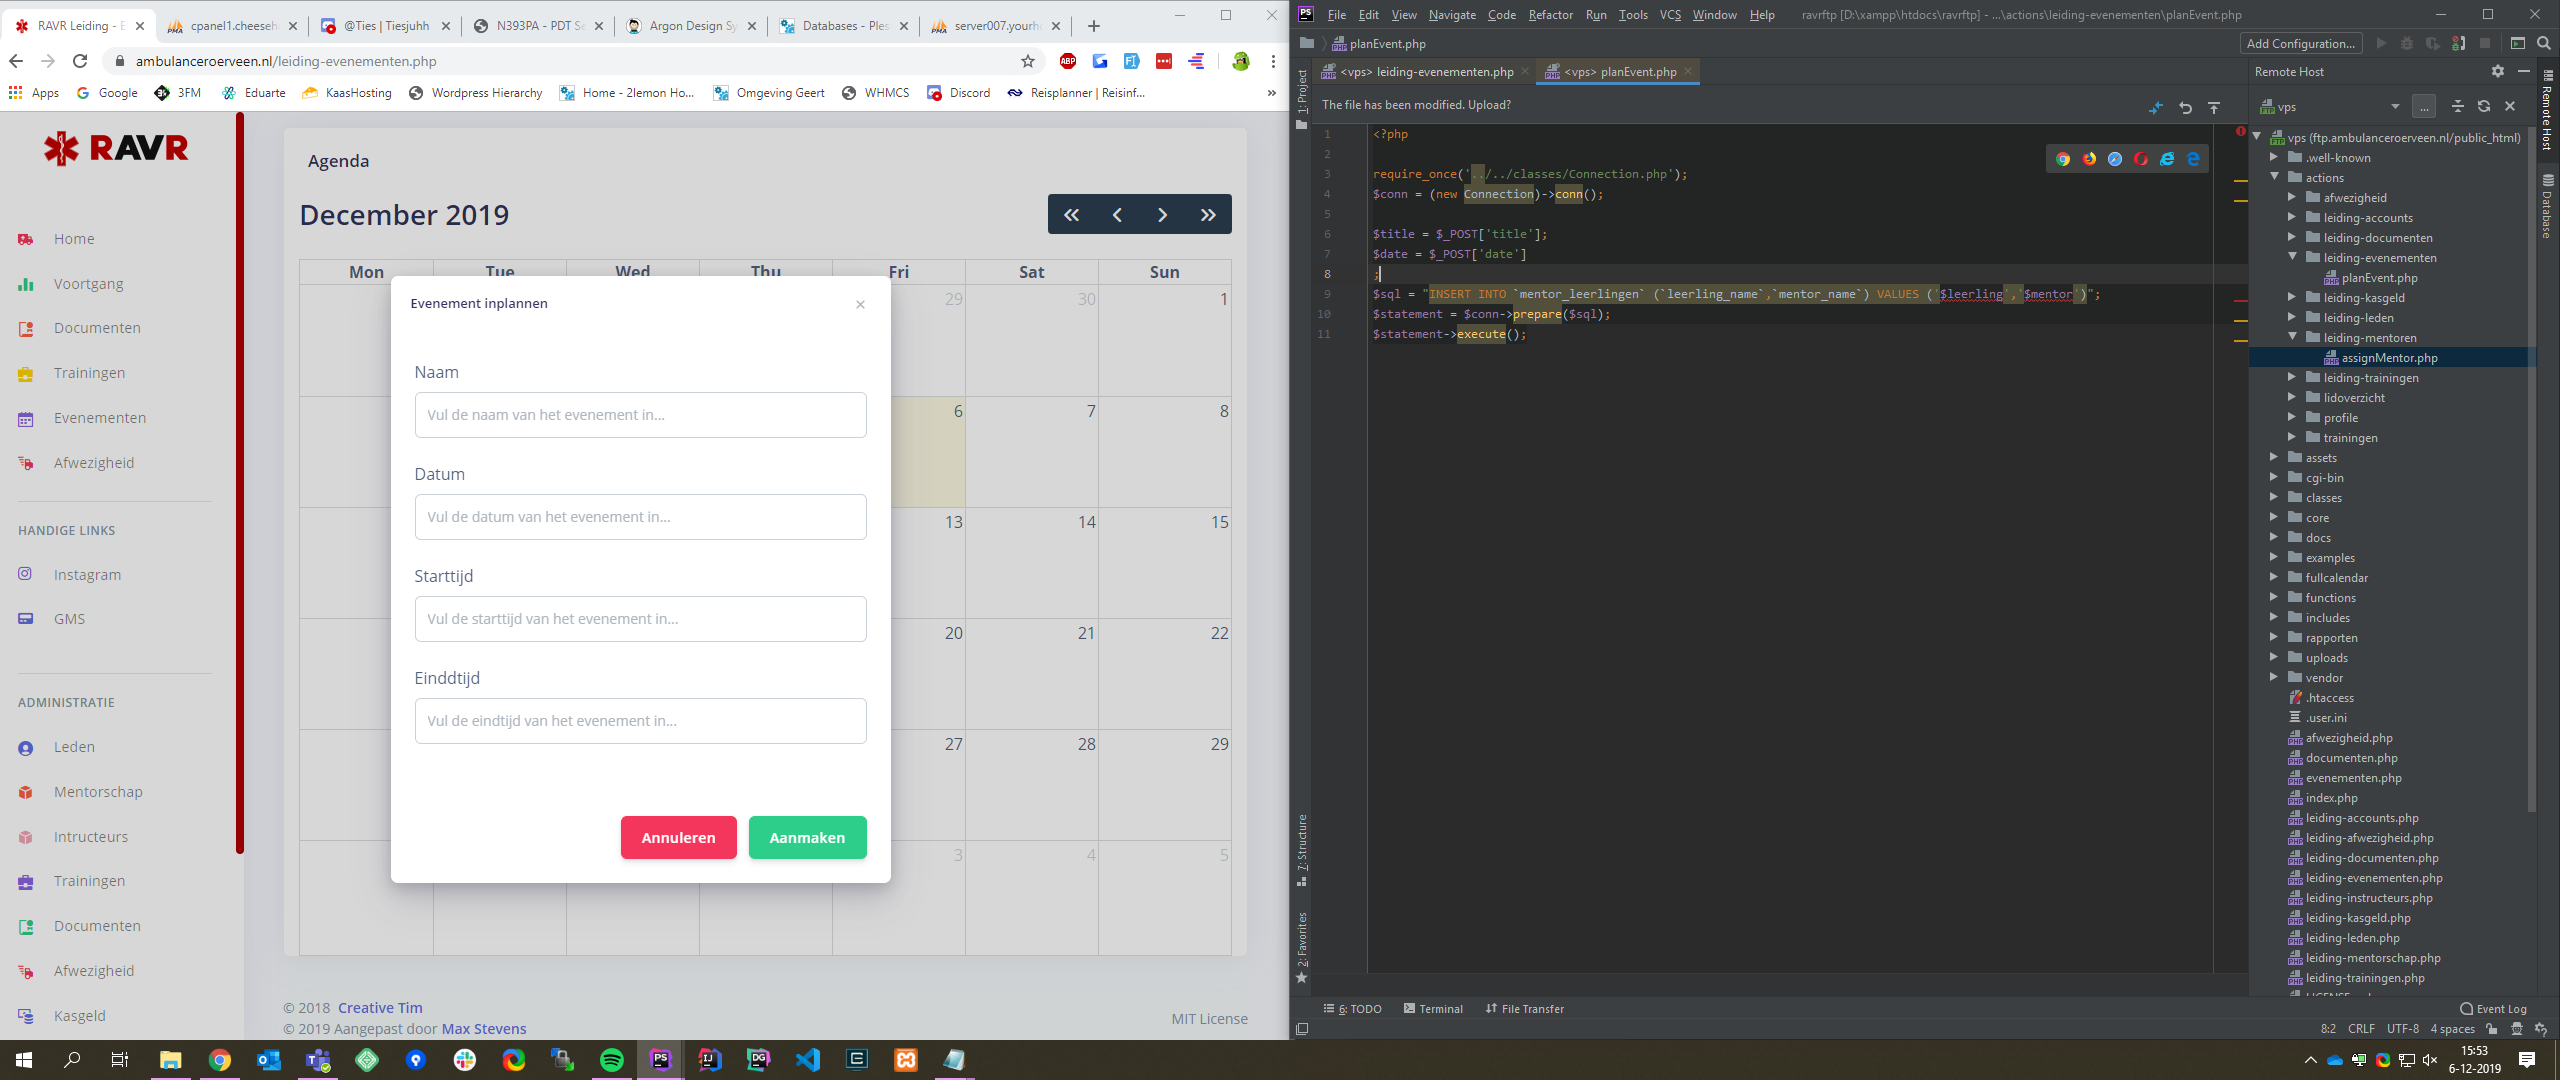The width and height of the screenshot is (2560, 1080).
Task: Open in Opera from editor browser bar
Action: 2141,159
